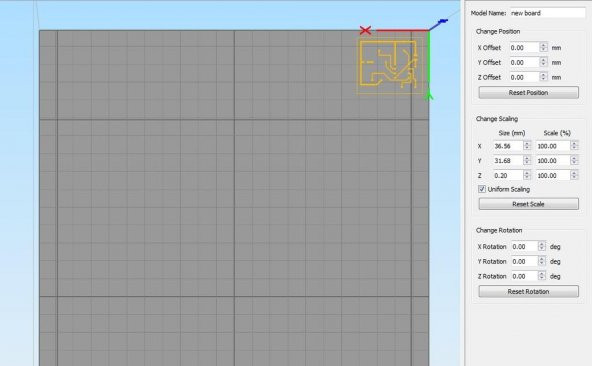Click the Reset Position button
Image resolution: width=592 pixels, height=366 pixels.
tap(528, 93)
